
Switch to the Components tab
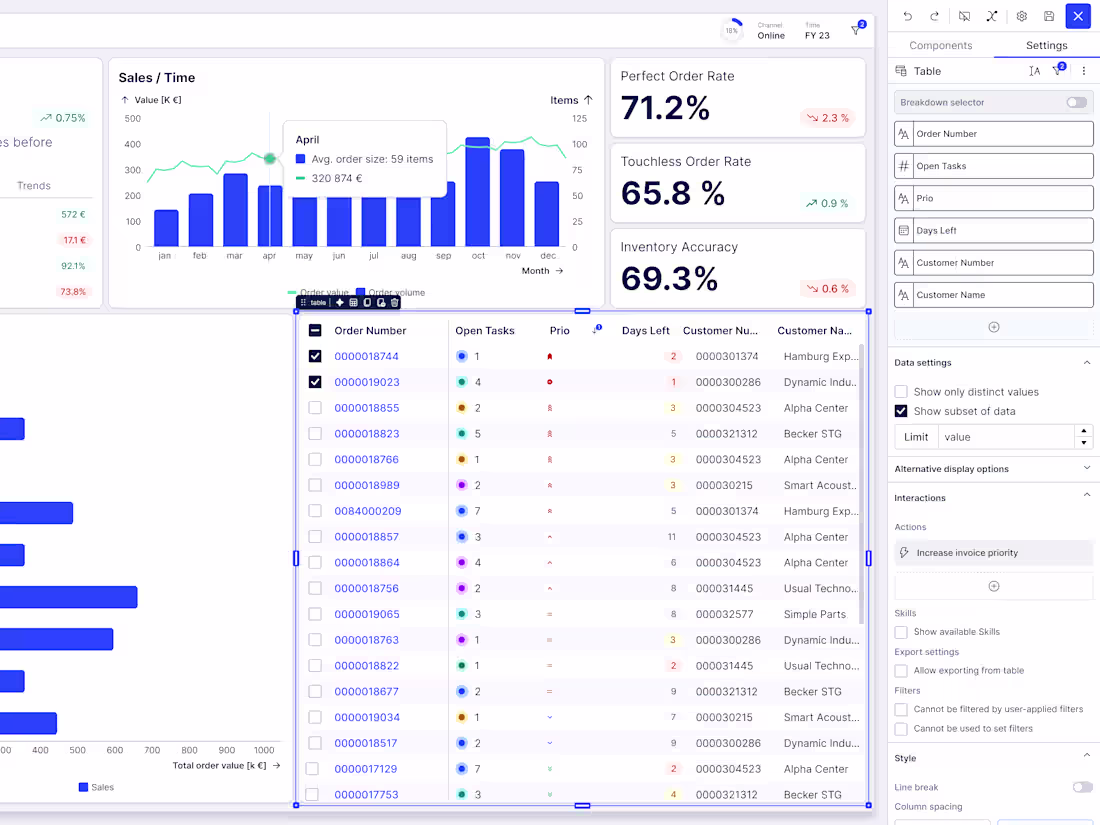(940, 45)
